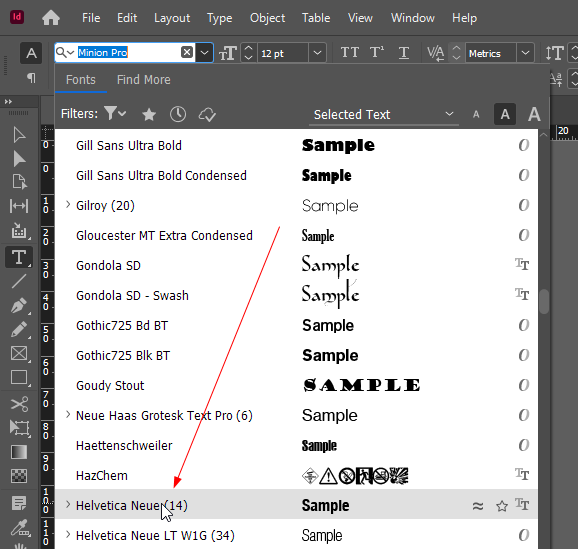Select Character Formatting Controls button
The height and width of the screenshot is (549, 578).
point(31,53)
